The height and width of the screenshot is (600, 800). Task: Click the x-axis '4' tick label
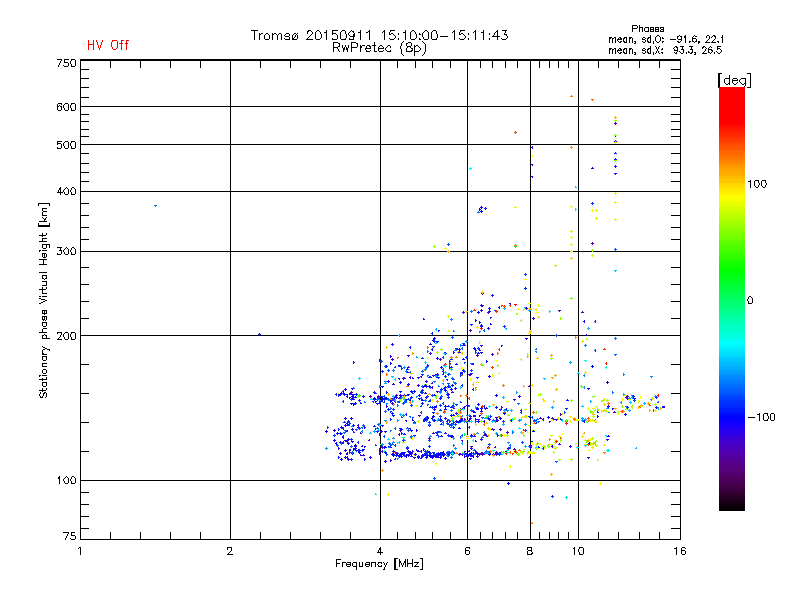click(x=380, y=551)
